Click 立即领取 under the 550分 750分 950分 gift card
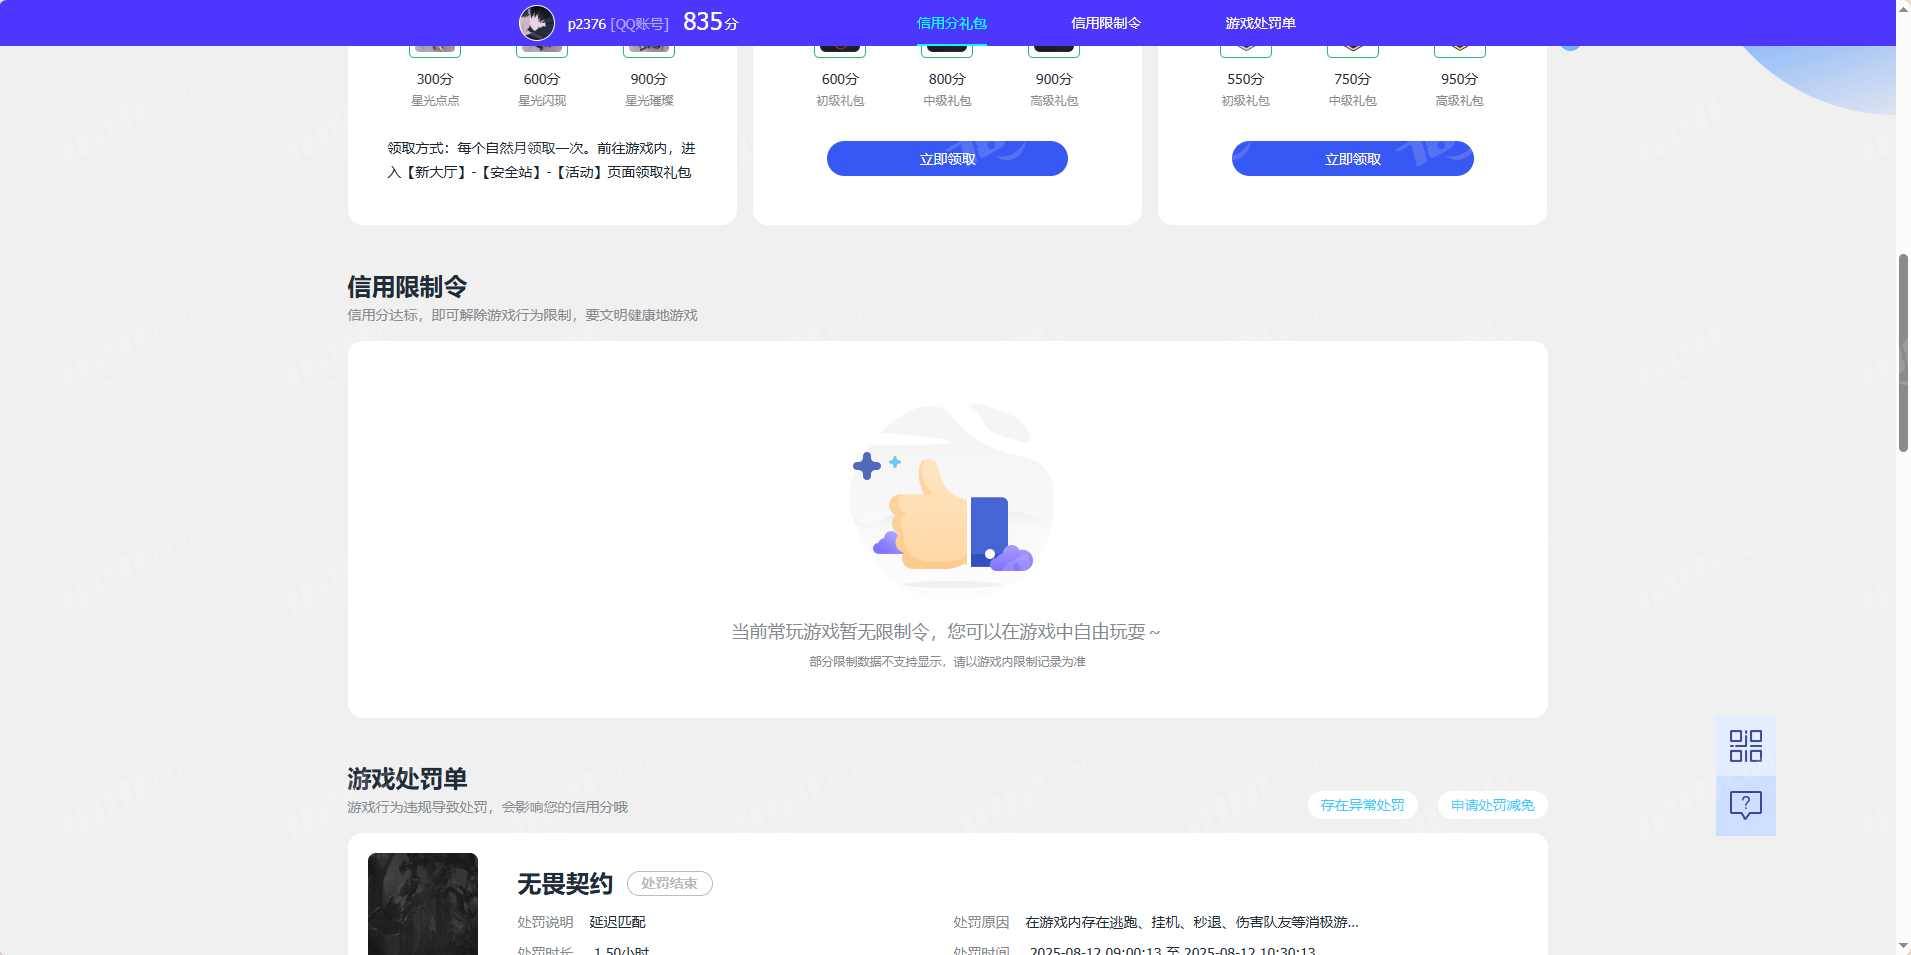This screenshot has width=1911, height=955. click(x=1352, y=159)
